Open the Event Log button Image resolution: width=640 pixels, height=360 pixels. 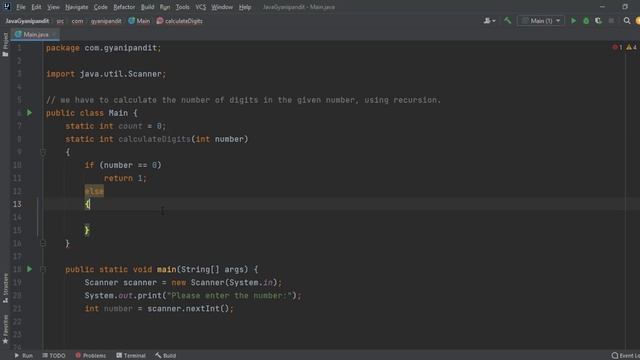tap(625, 356)
